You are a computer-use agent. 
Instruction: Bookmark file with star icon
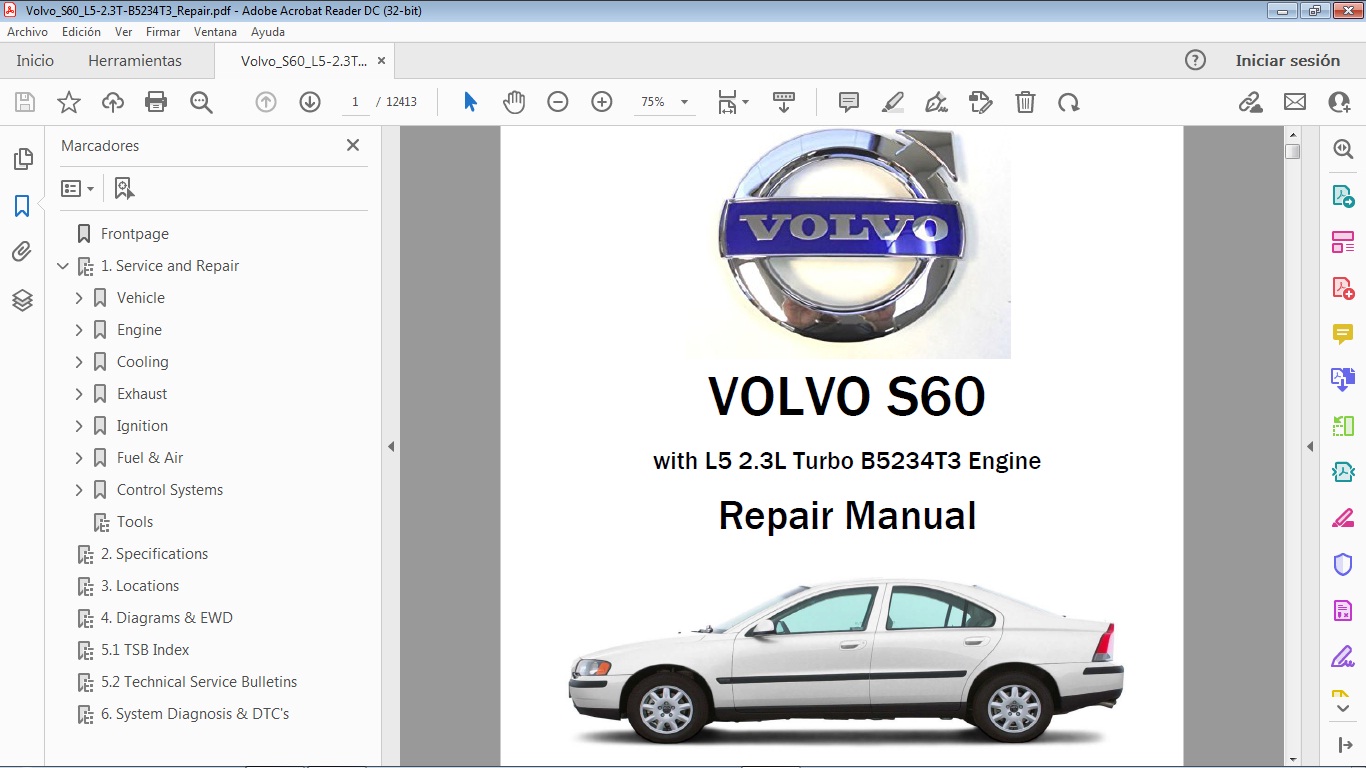[69, 102]
